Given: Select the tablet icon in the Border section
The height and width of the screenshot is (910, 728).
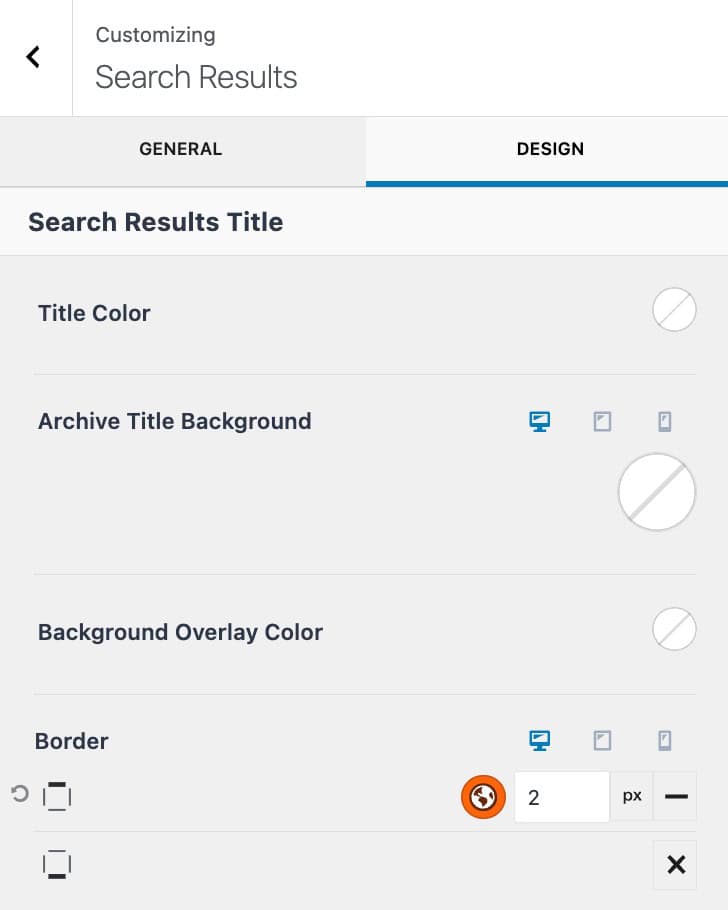Looking at the screenshot, I should (602, 740).
